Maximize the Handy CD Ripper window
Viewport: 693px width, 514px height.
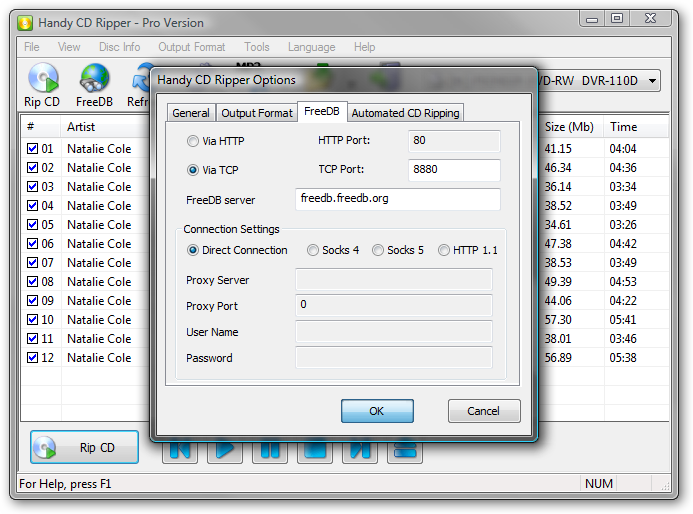(617, 18)
